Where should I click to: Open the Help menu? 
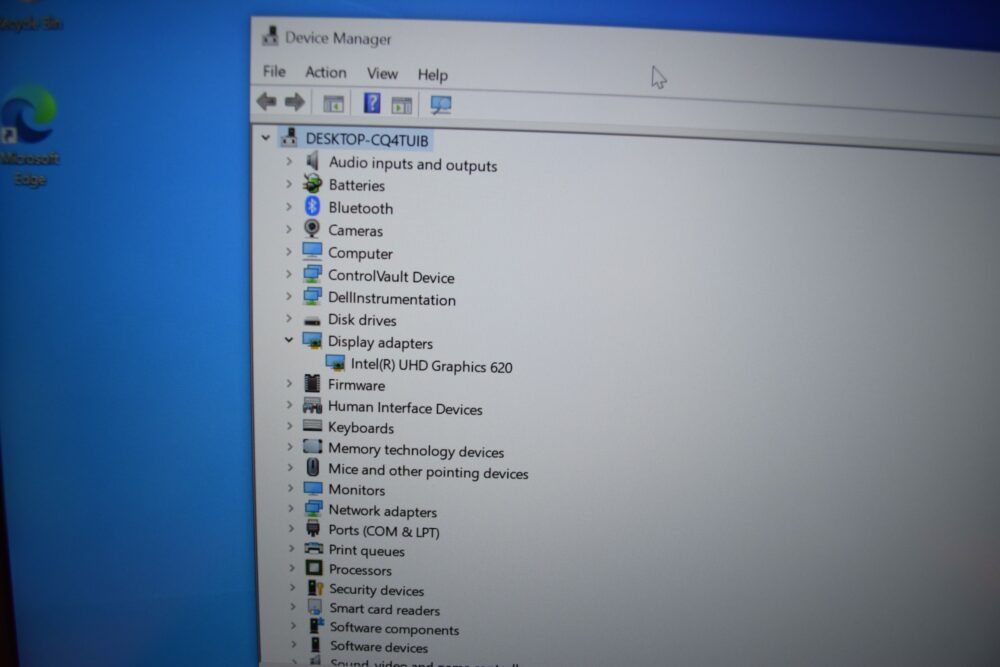tap(432, 75)
